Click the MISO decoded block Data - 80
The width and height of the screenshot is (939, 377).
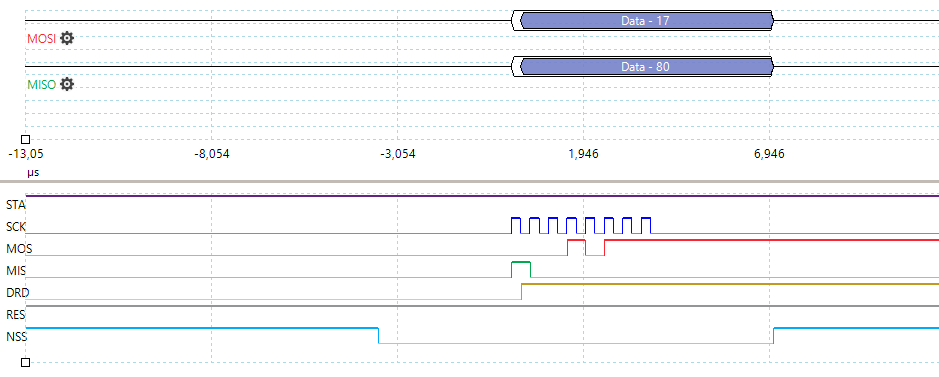644,67
